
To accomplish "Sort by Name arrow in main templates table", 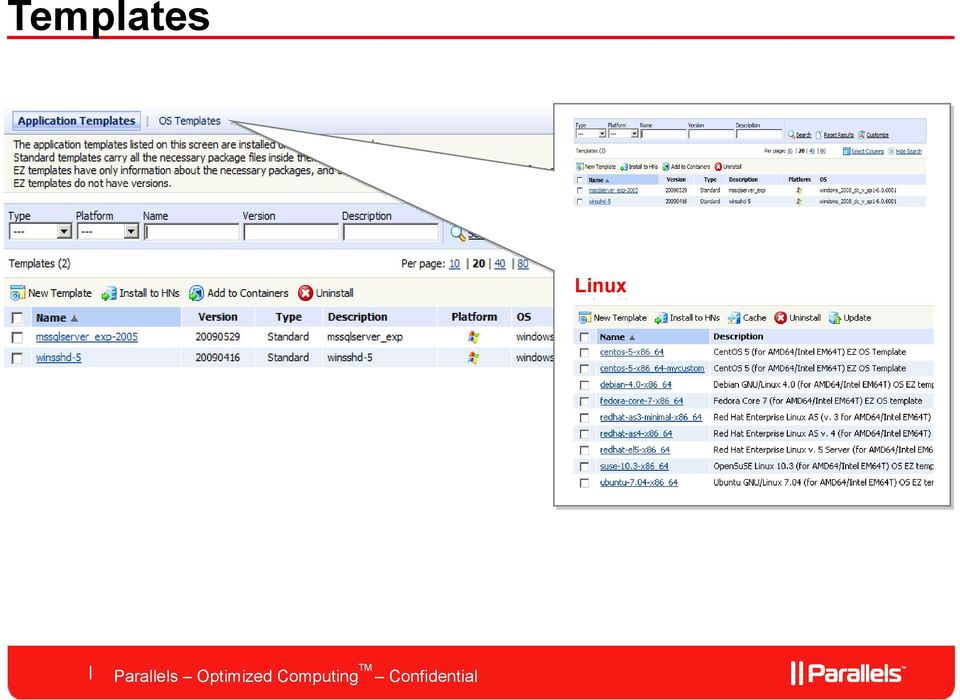I will [x=74, y=318].
